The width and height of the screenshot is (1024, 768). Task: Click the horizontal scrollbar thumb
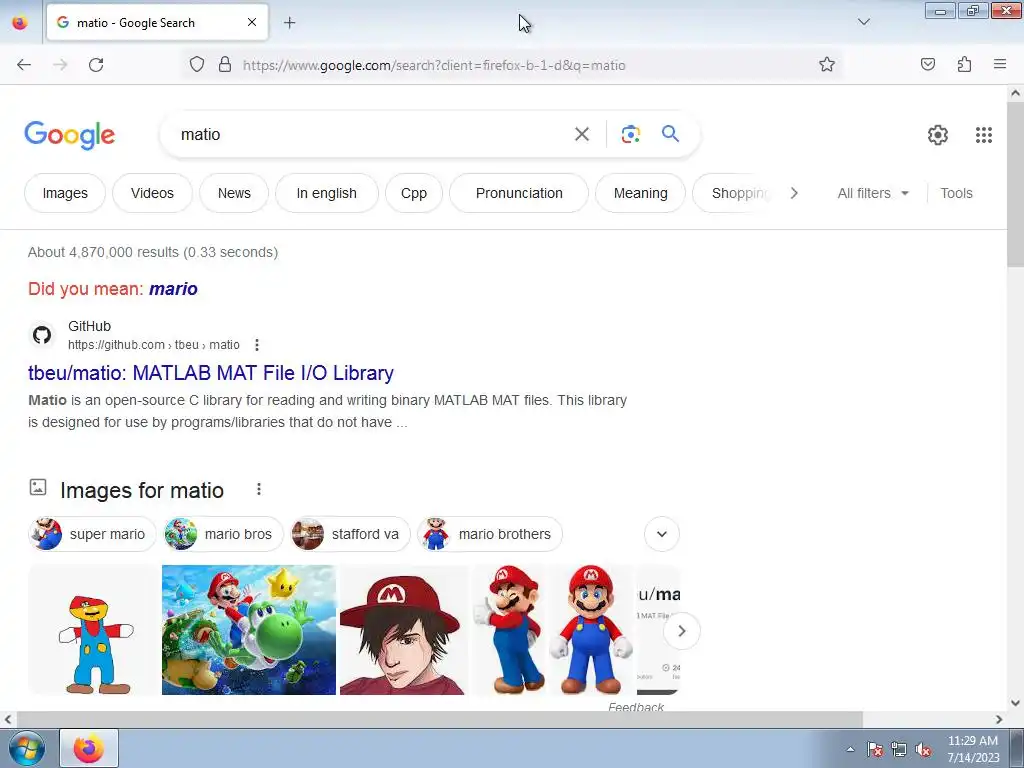point(440,720)
